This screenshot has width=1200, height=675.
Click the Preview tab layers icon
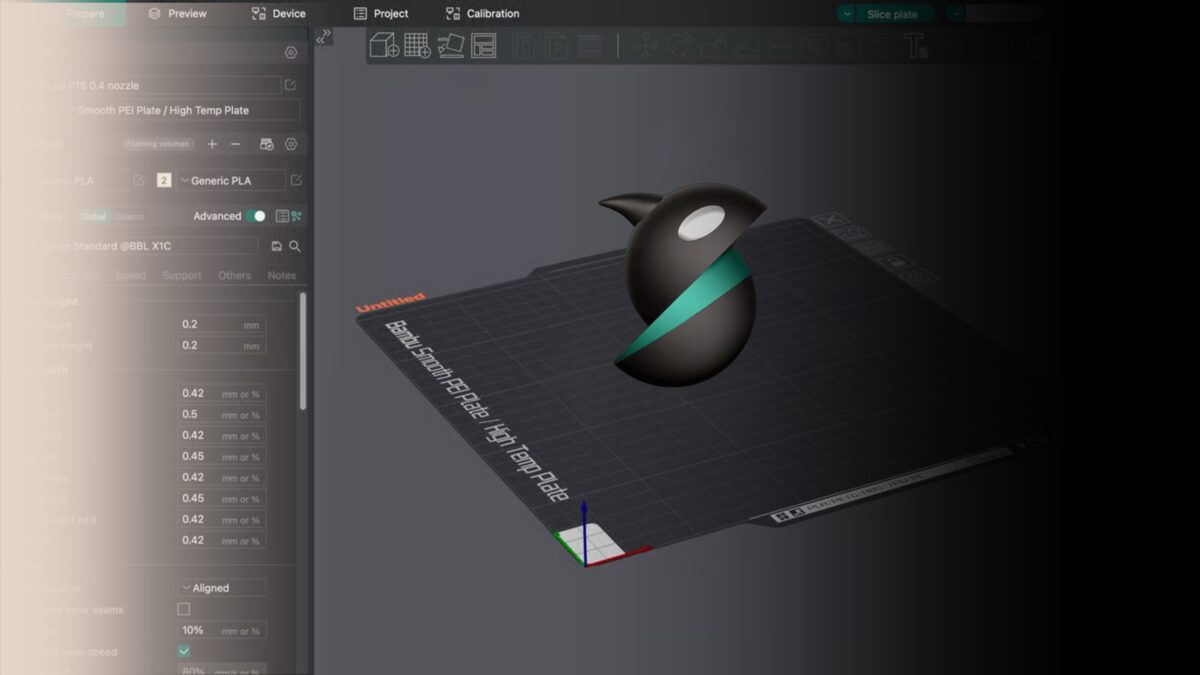[154, 14]
